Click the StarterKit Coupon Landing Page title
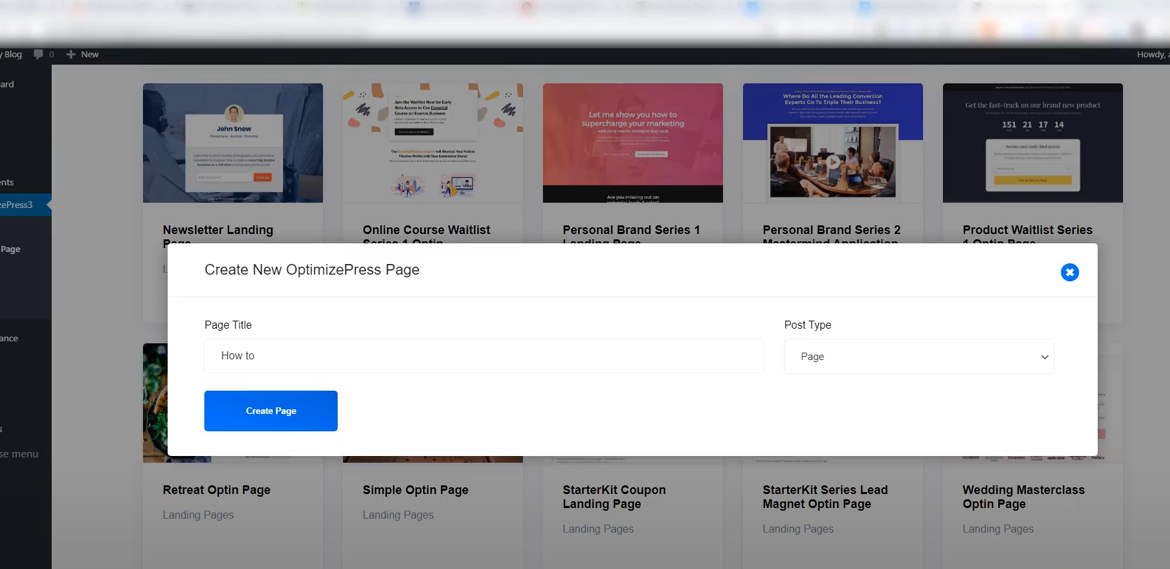1170x569 pixels. coord(614,497)
